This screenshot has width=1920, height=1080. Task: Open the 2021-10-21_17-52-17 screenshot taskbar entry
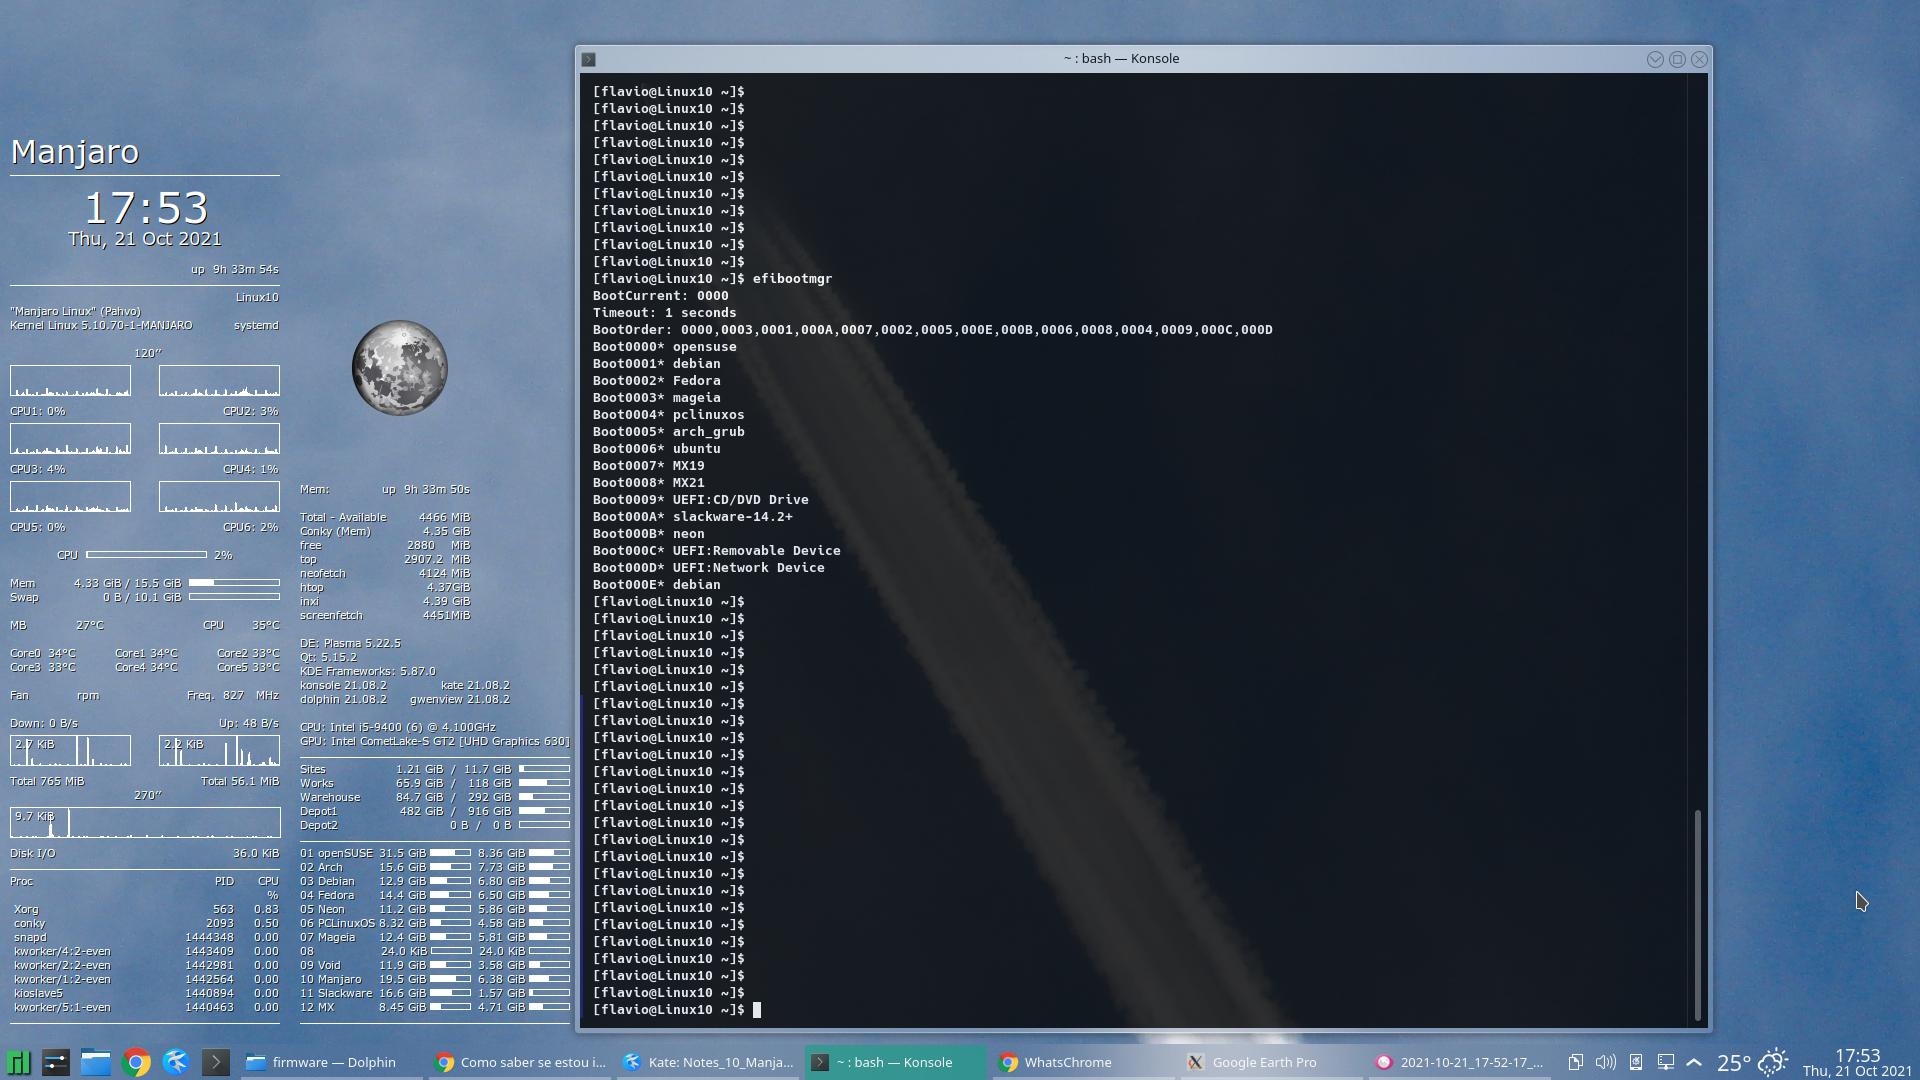click(1460, 1062)
